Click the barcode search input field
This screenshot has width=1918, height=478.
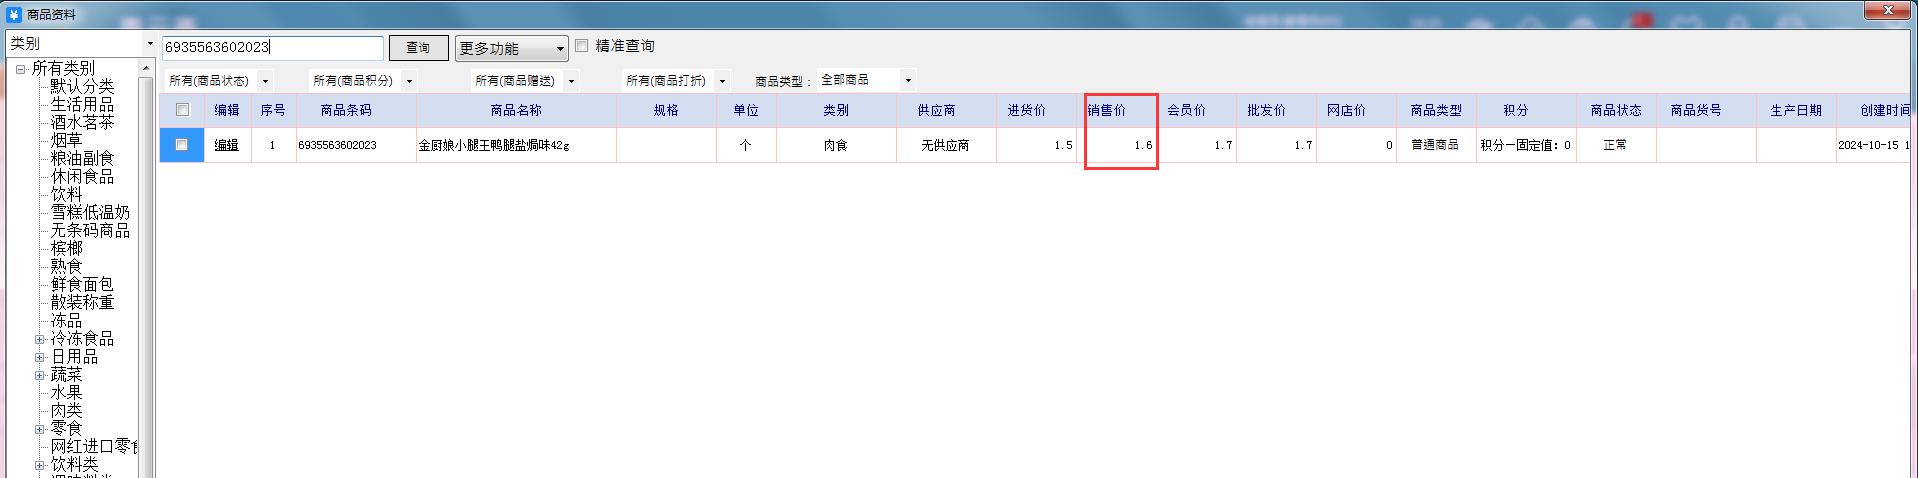tap(272, 47)
